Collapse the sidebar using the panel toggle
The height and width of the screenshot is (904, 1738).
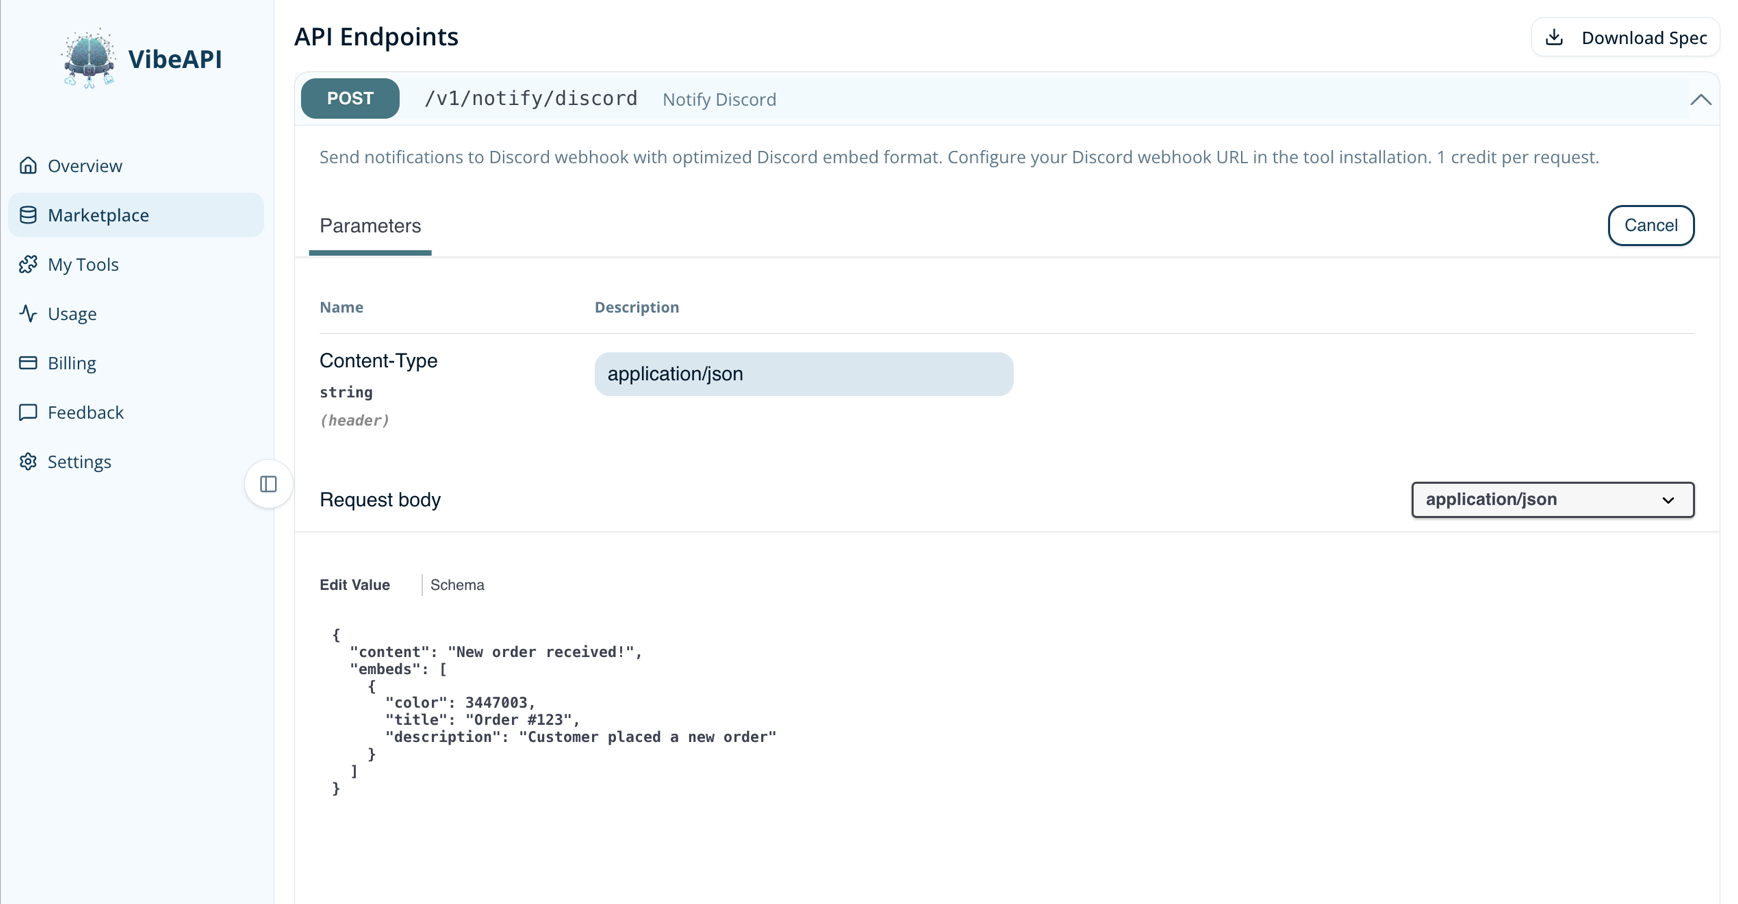[267, 483]
